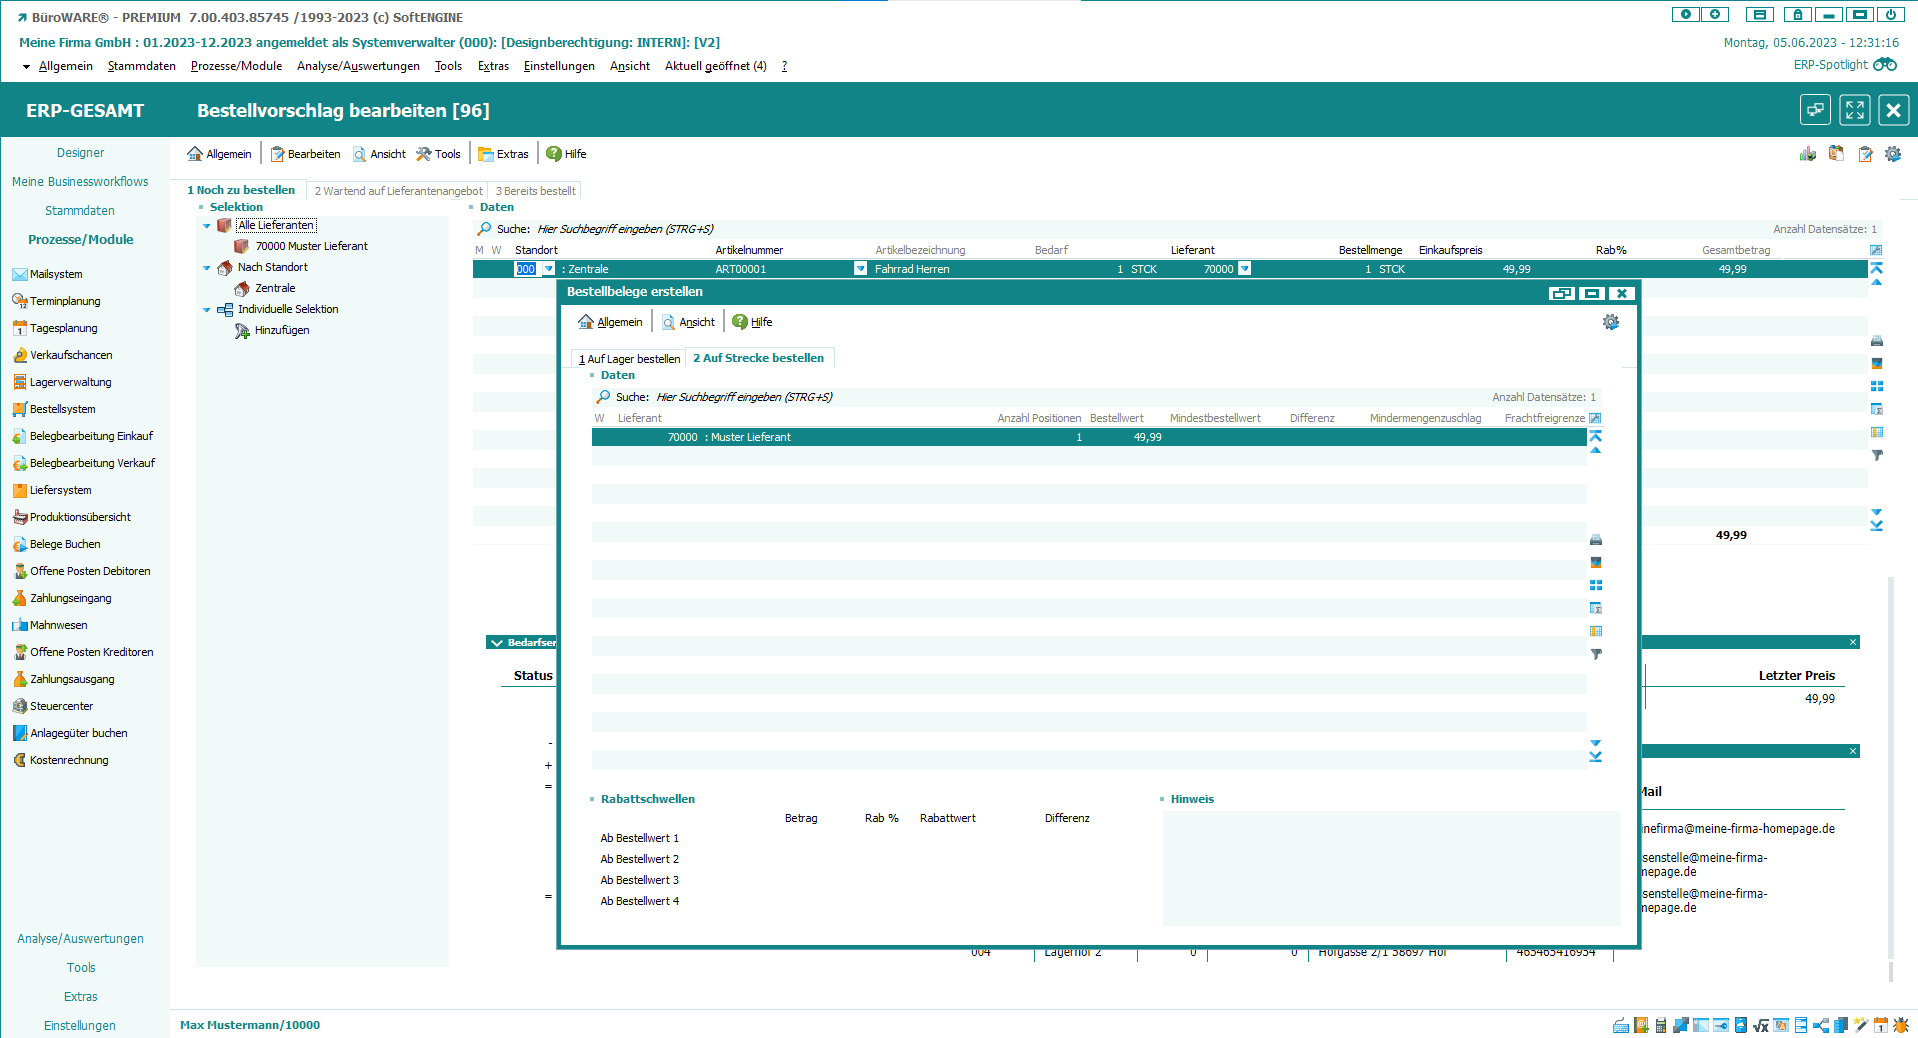This screenshot has width=1918, height=1038.
Task: Open Lagerverwaltung in the left sidebar
Action: click(70, 382)
